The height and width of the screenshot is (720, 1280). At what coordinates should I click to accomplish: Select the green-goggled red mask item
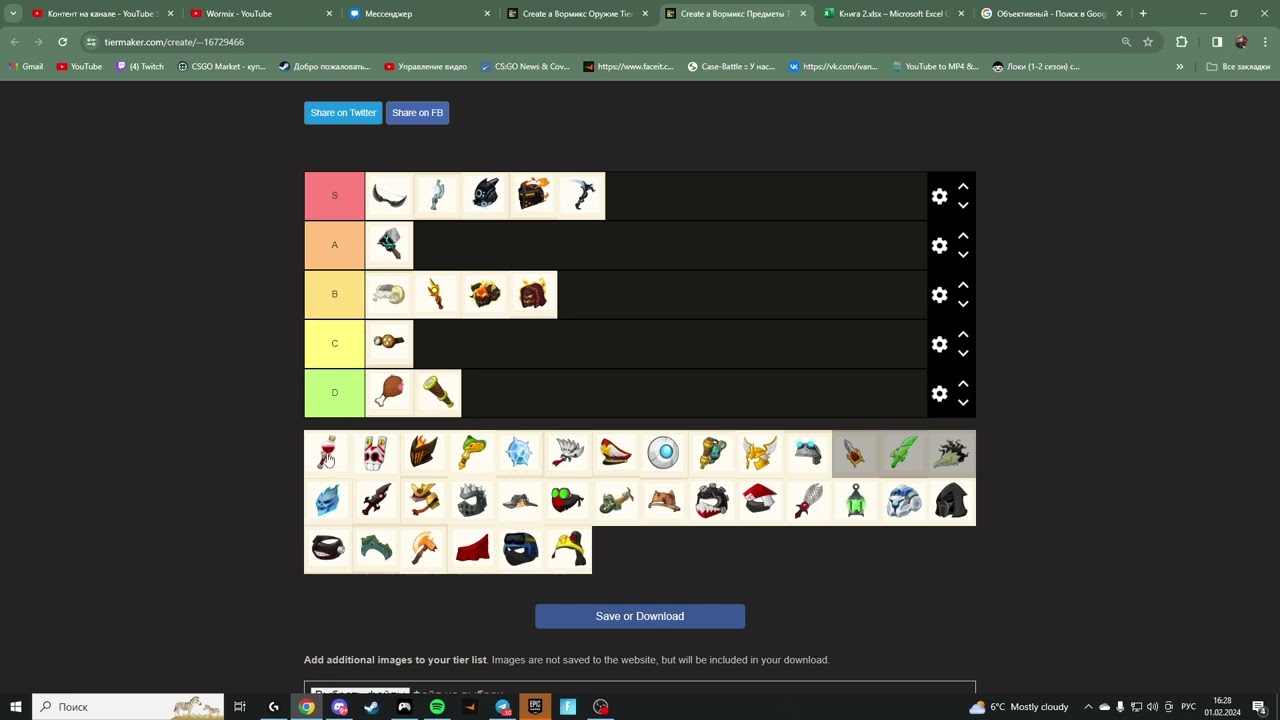tap(568, 502)
